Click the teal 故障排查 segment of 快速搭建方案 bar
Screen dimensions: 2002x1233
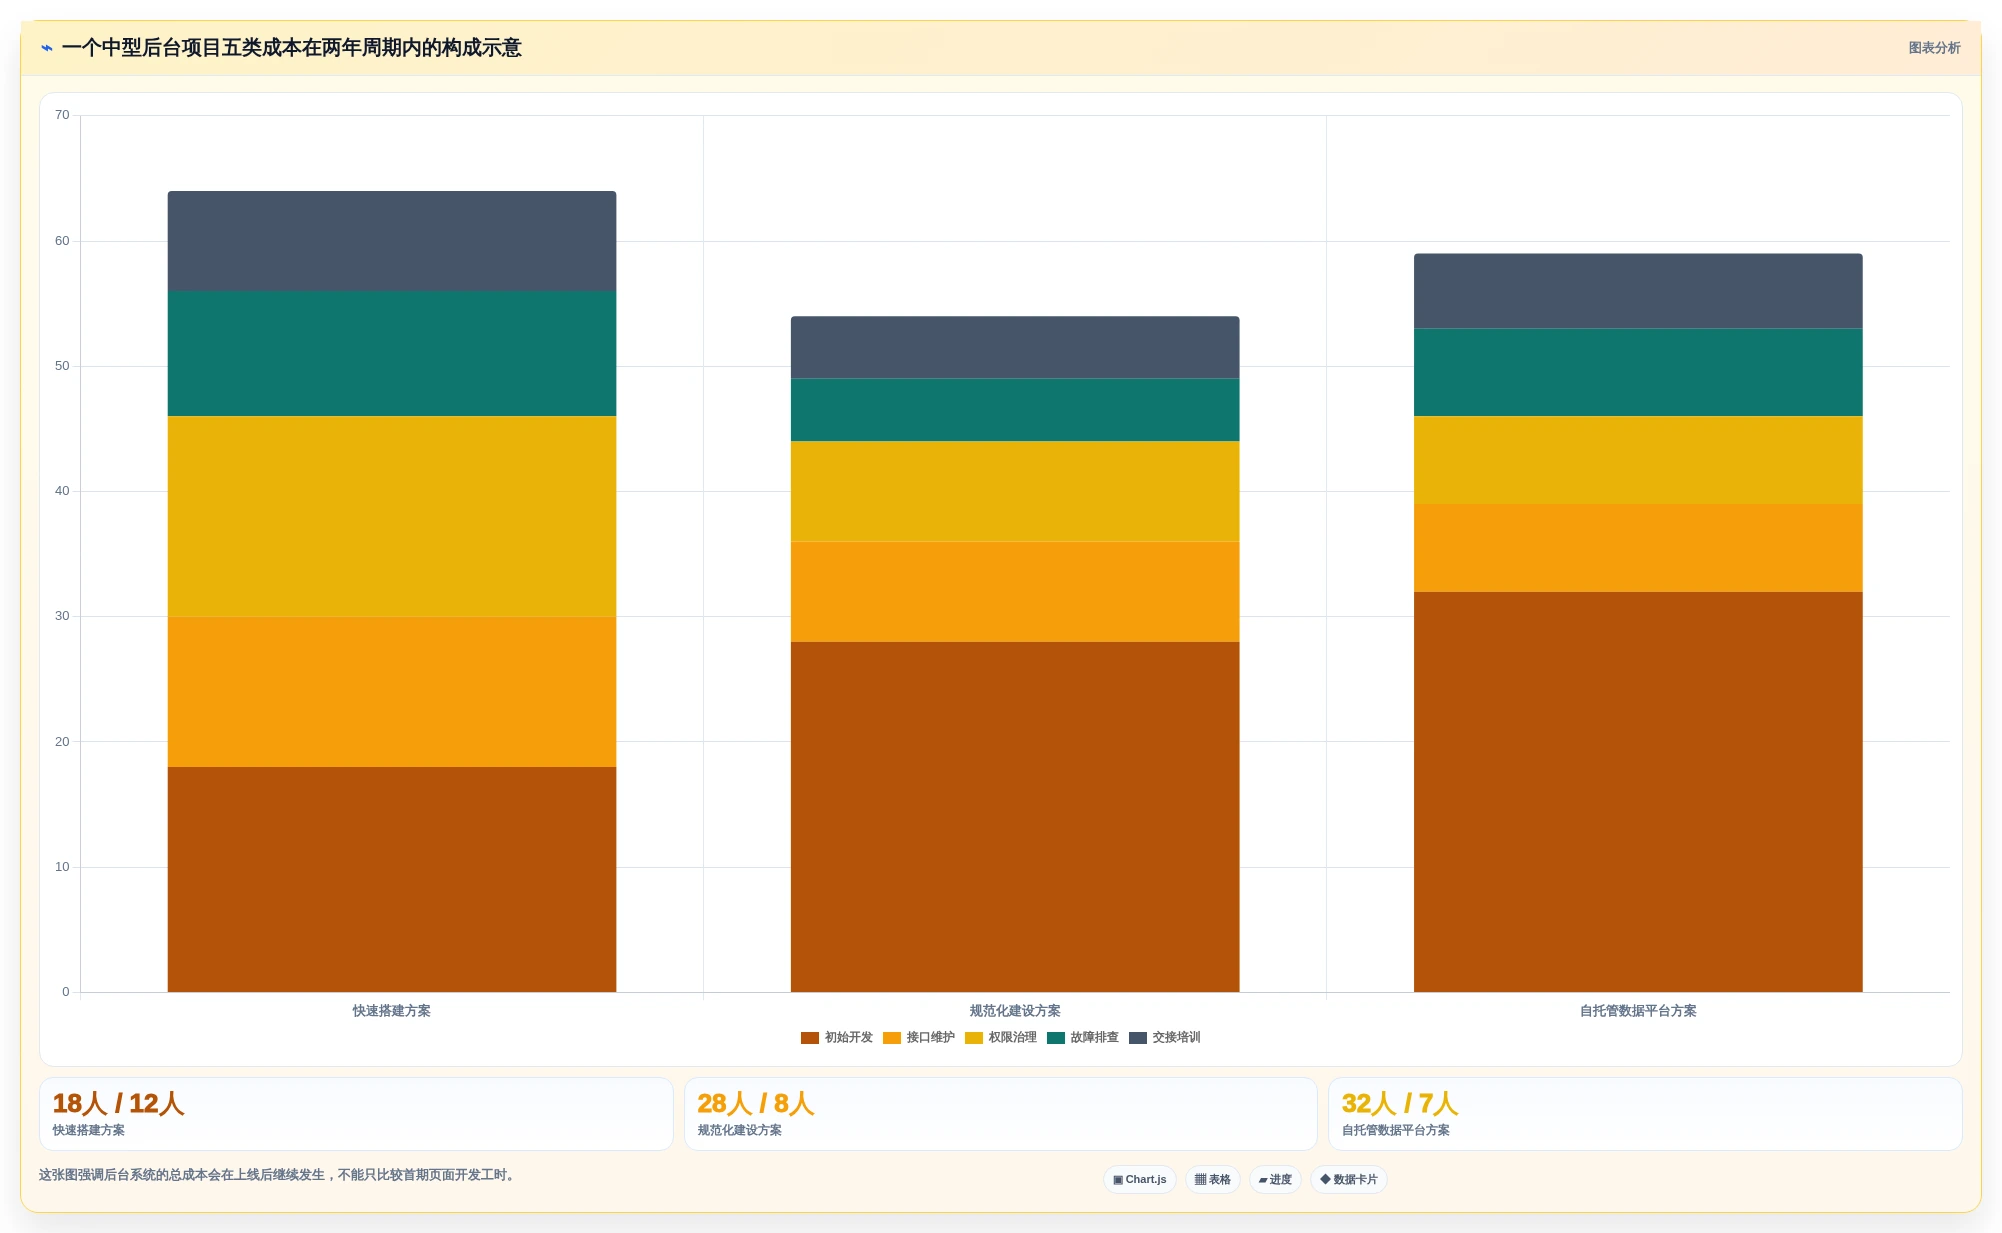pos(392,354)
